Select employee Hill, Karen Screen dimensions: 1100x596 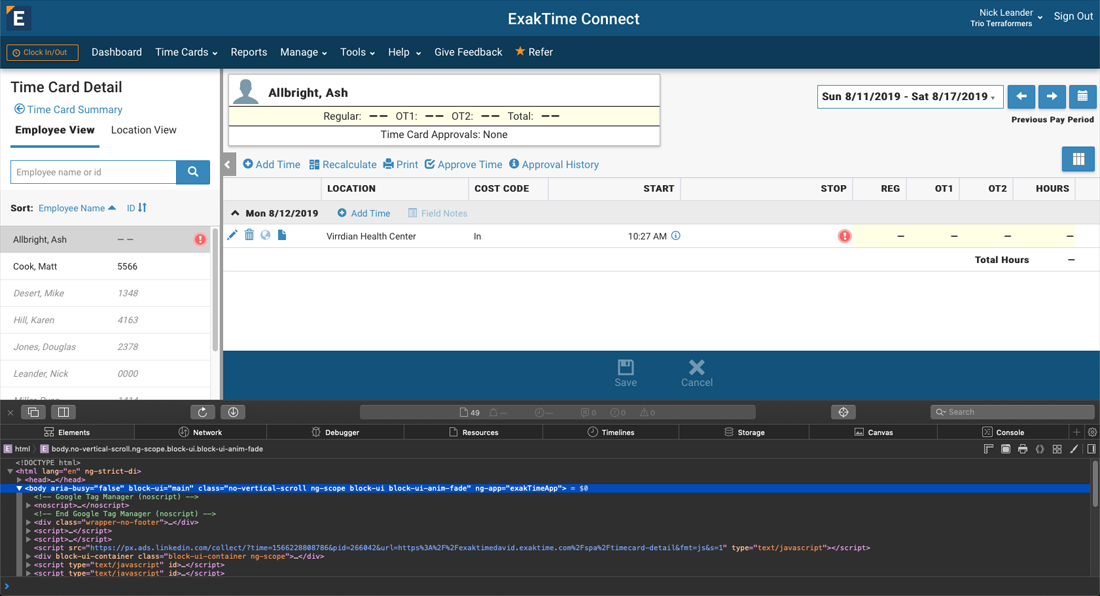105,320
